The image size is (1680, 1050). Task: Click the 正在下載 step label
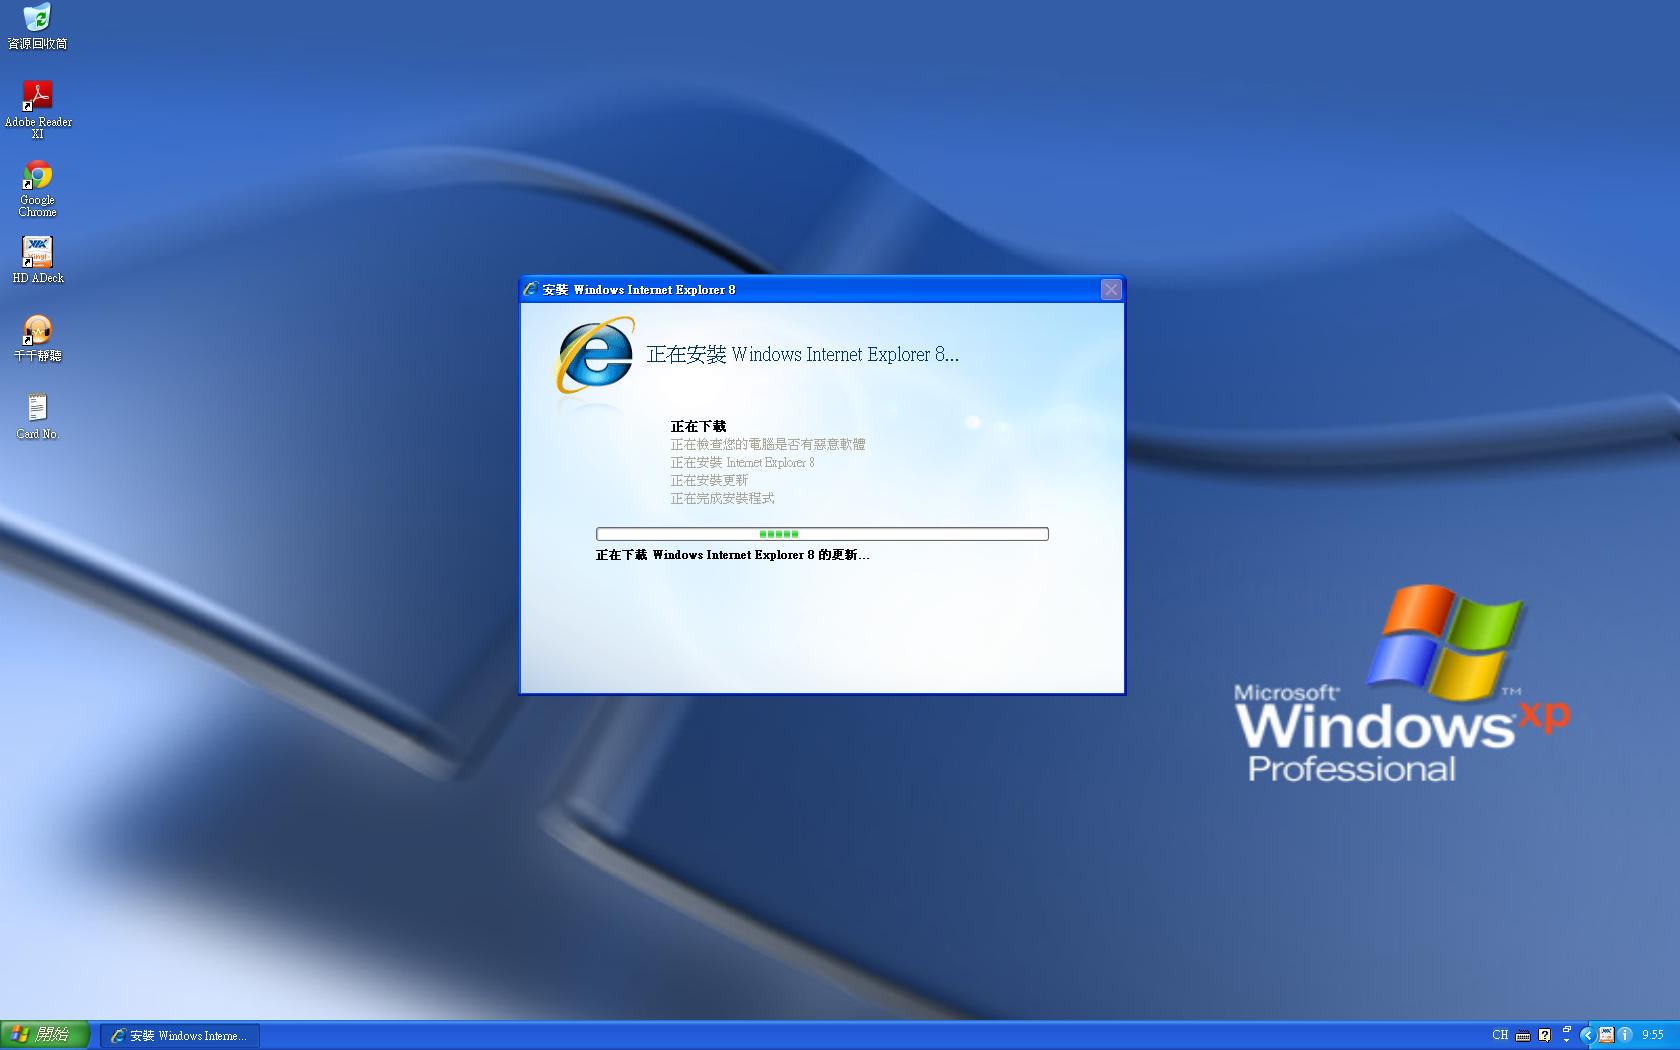pyautogui.click(x=698, y=426)
